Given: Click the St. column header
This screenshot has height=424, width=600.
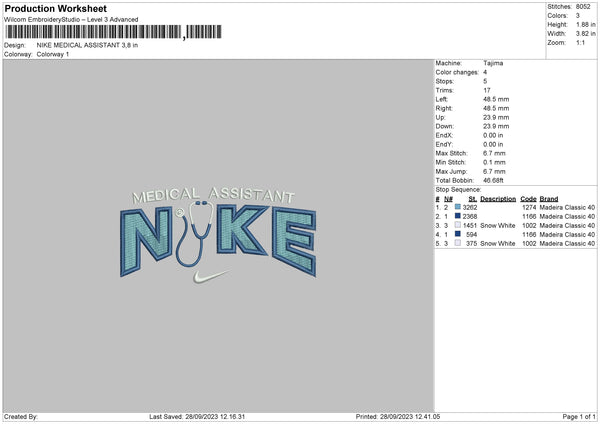Looking at the screenshot, I should [472, 197].
